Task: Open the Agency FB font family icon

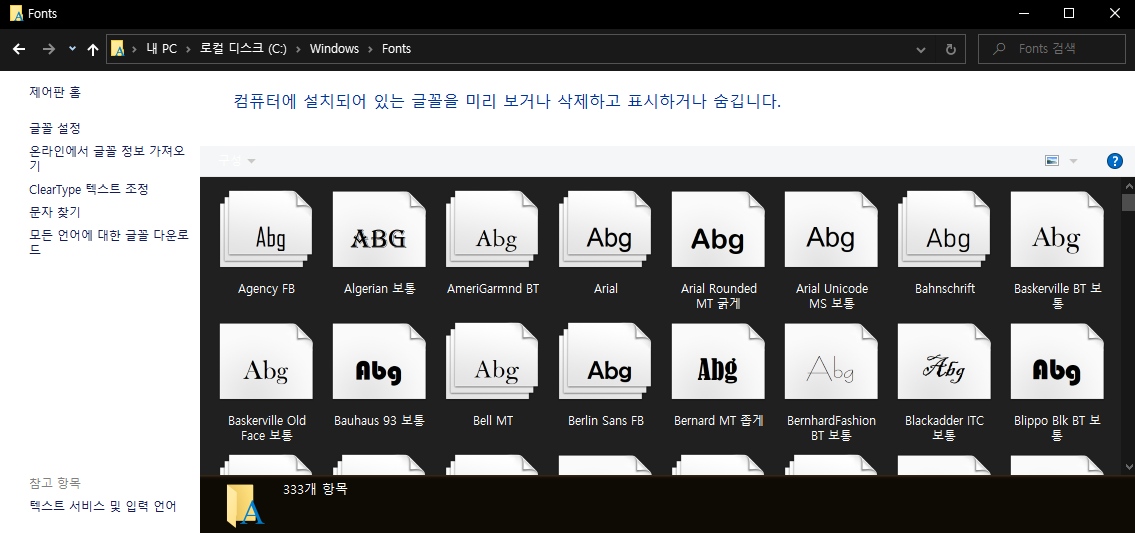Action: click(x=266, y=229)
